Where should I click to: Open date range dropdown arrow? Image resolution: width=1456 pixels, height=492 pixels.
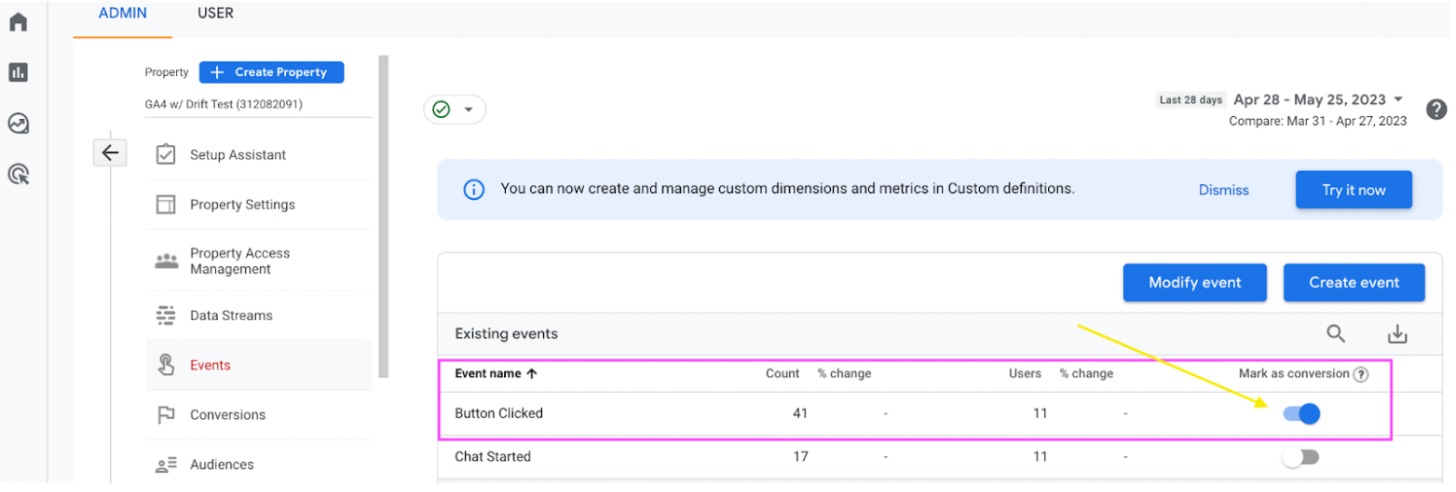(1398, 99)
